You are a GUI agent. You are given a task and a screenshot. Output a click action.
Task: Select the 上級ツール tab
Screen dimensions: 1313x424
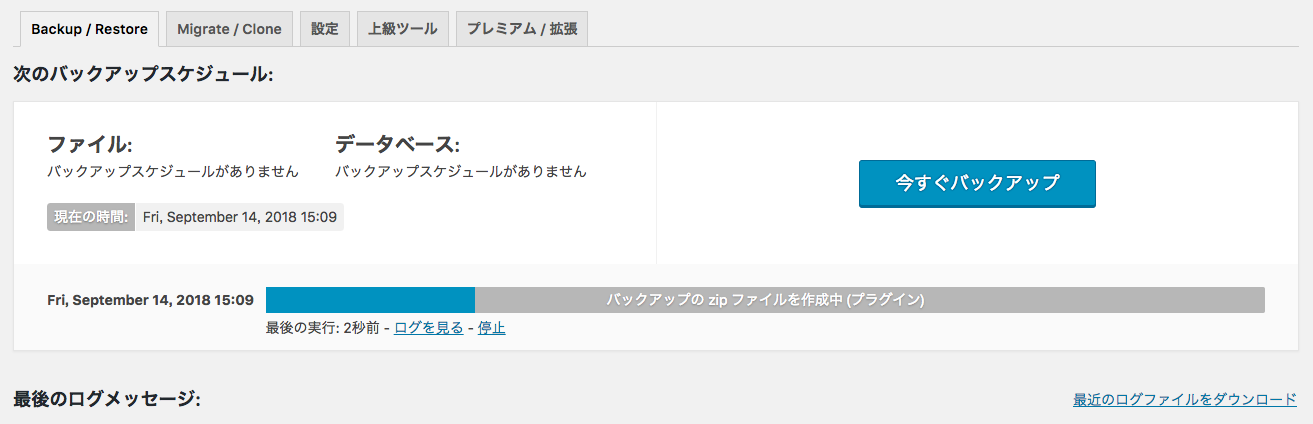coord(402,29)
